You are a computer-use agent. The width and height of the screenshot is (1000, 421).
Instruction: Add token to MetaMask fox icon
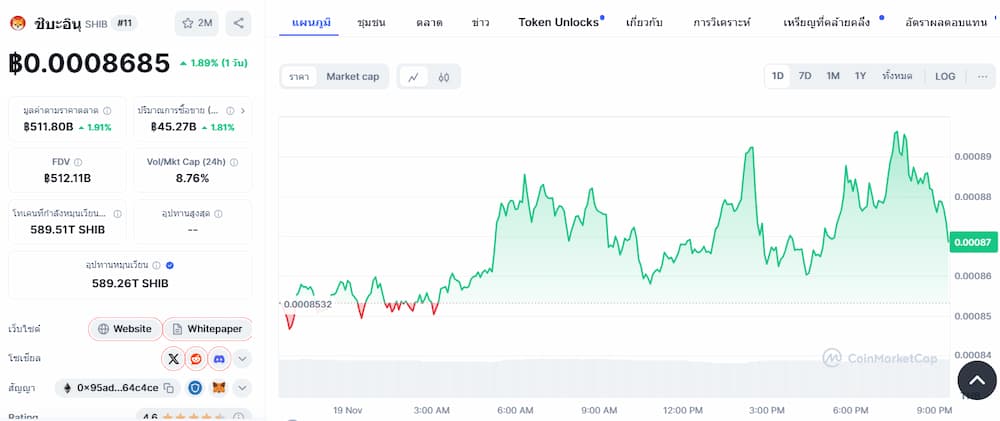point(219,387)
